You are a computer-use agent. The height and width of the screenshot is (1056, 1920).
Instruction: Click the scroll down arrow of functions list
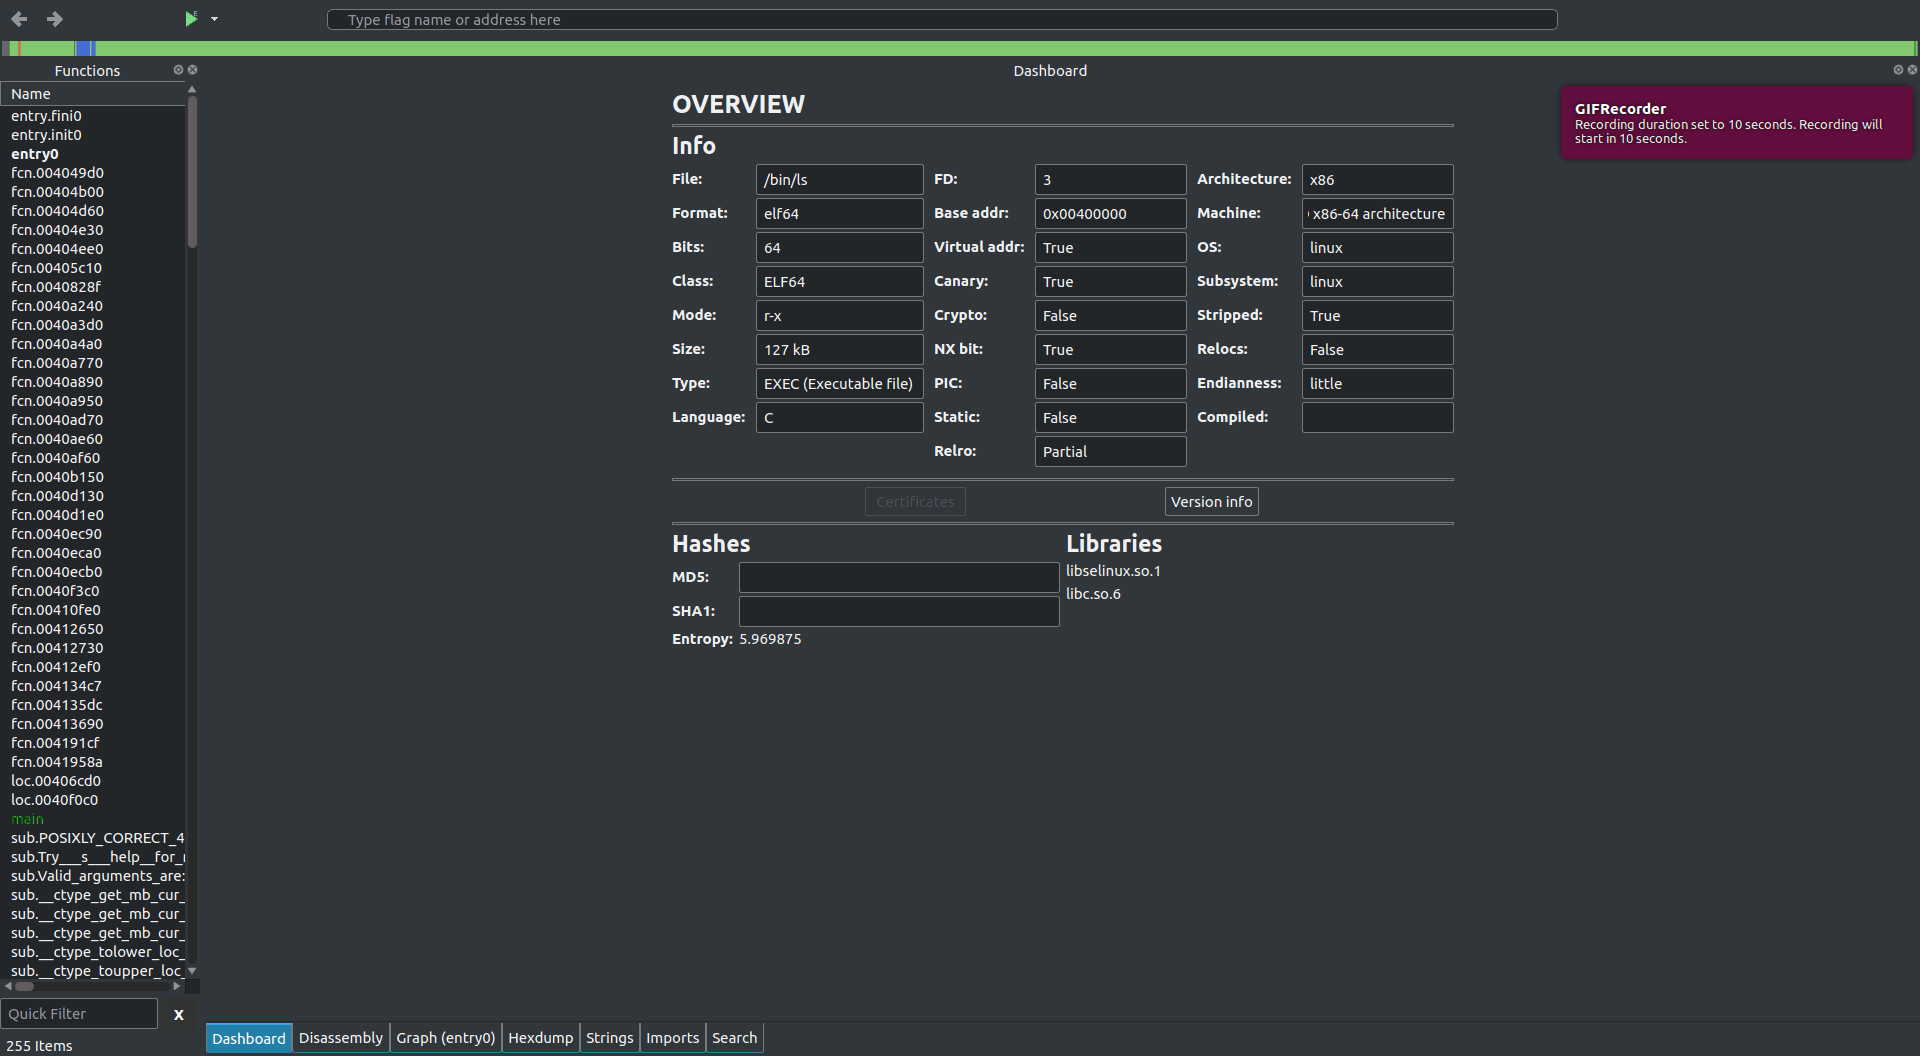click(x=192, y=971)
